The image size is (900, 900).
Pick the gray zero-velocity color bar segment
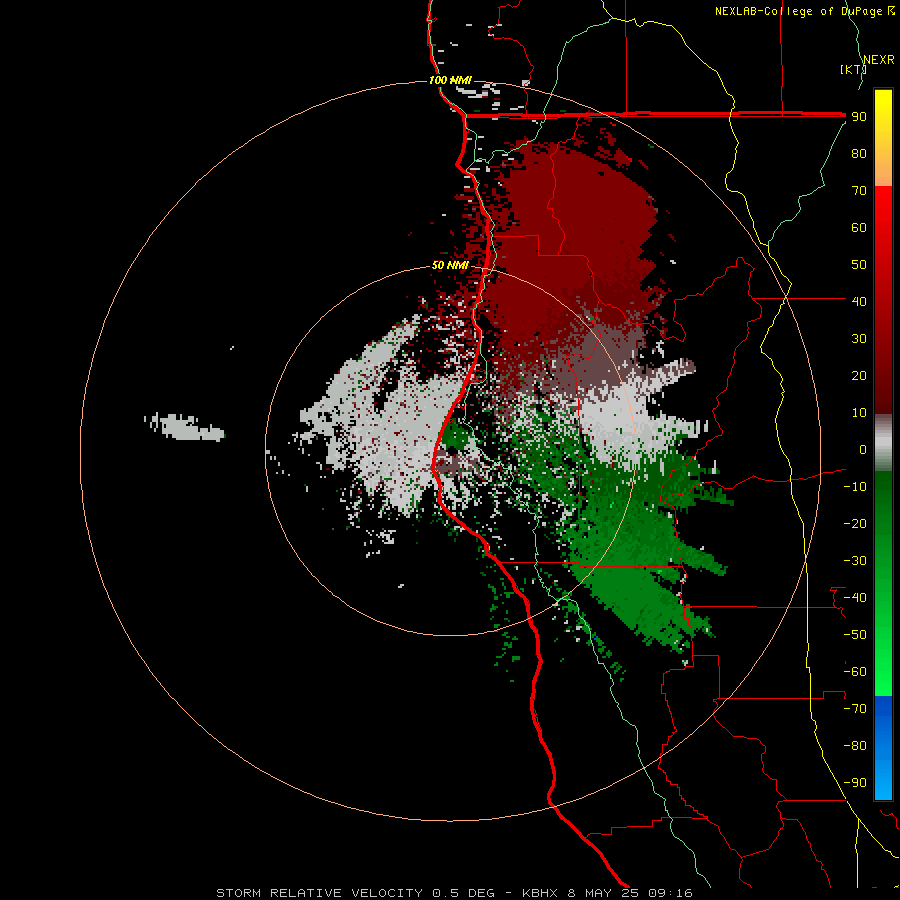883,443
